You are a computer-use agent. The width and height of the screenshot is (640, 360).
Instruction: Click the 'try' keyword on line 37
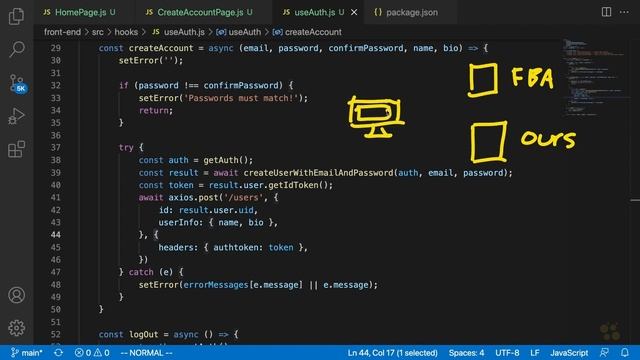pyautogui.click(x=126, y=147)
